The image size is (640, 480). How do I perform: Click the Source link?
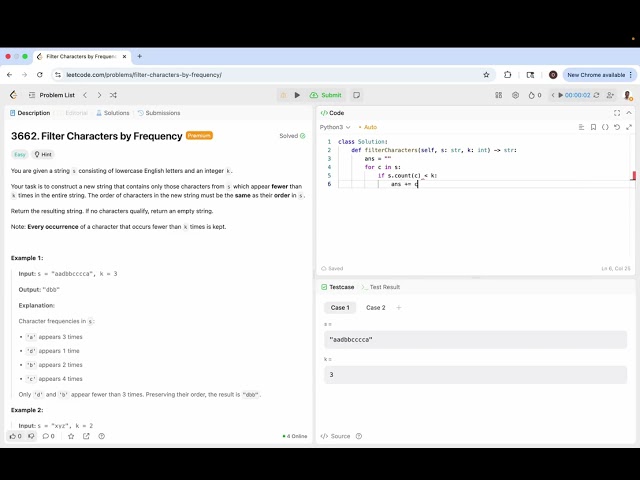336,436
